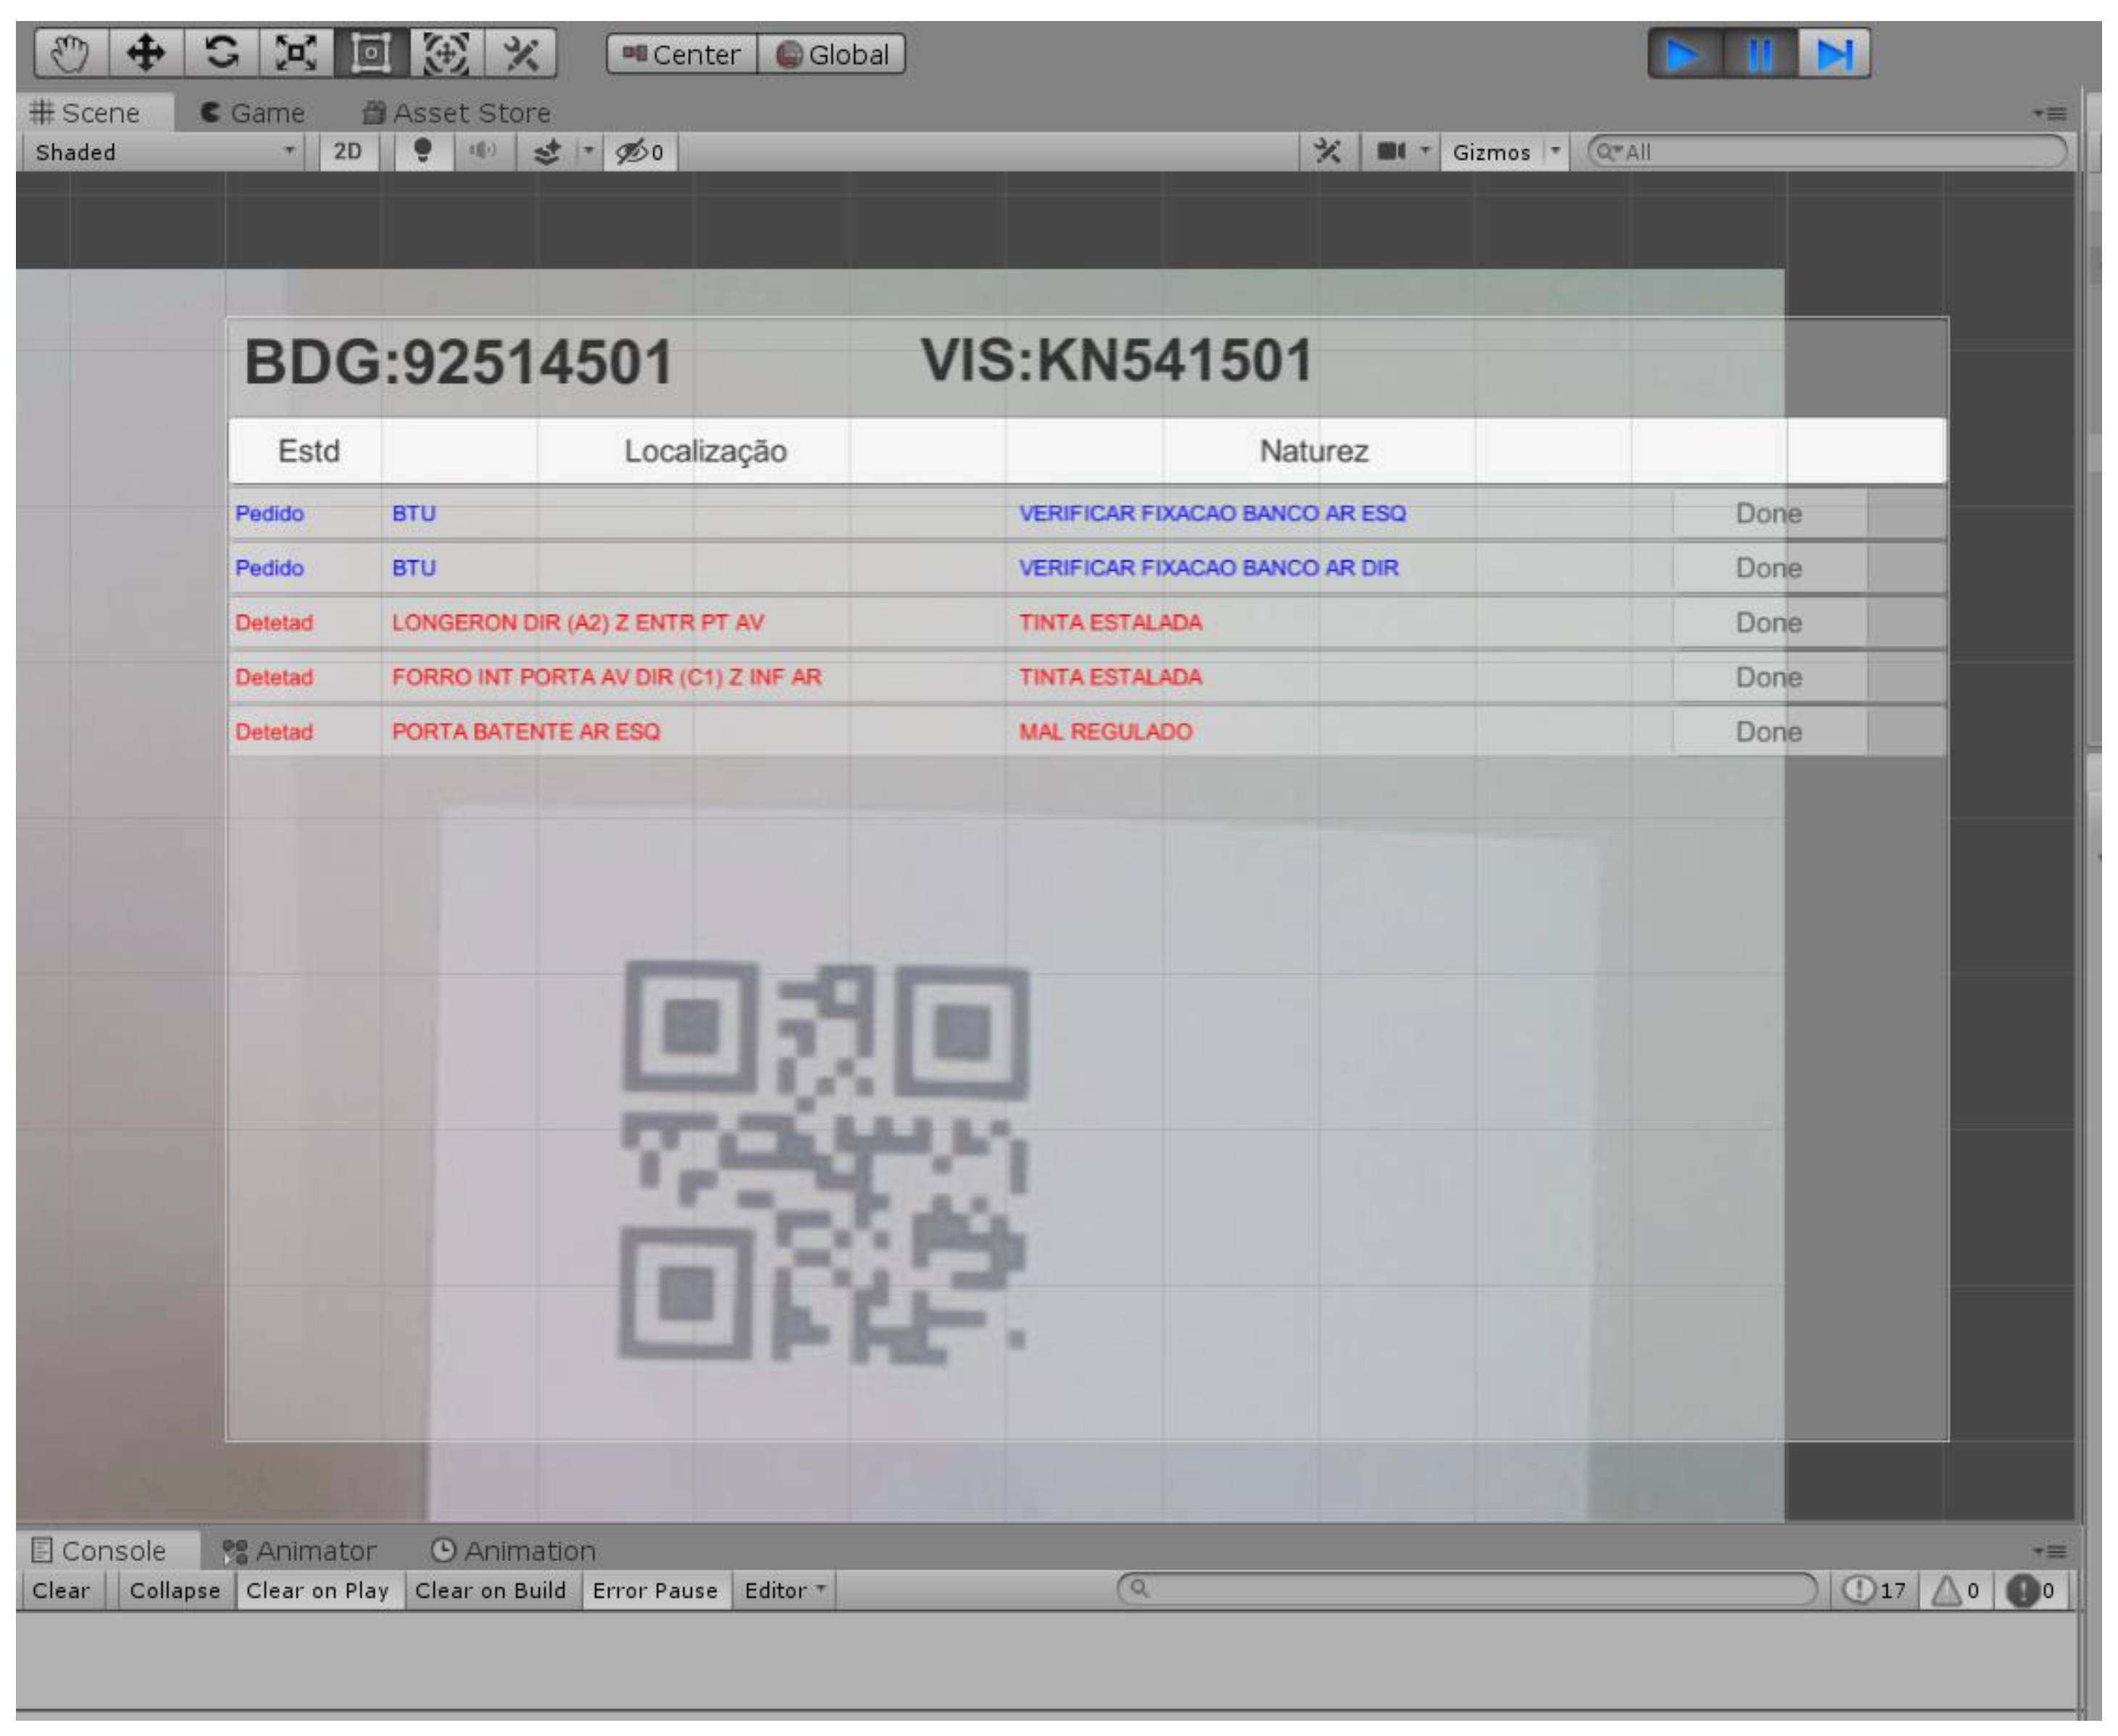This screenshot has width=2118, height=1736.
Task: Select the Rotate tool
Action: 221,53
